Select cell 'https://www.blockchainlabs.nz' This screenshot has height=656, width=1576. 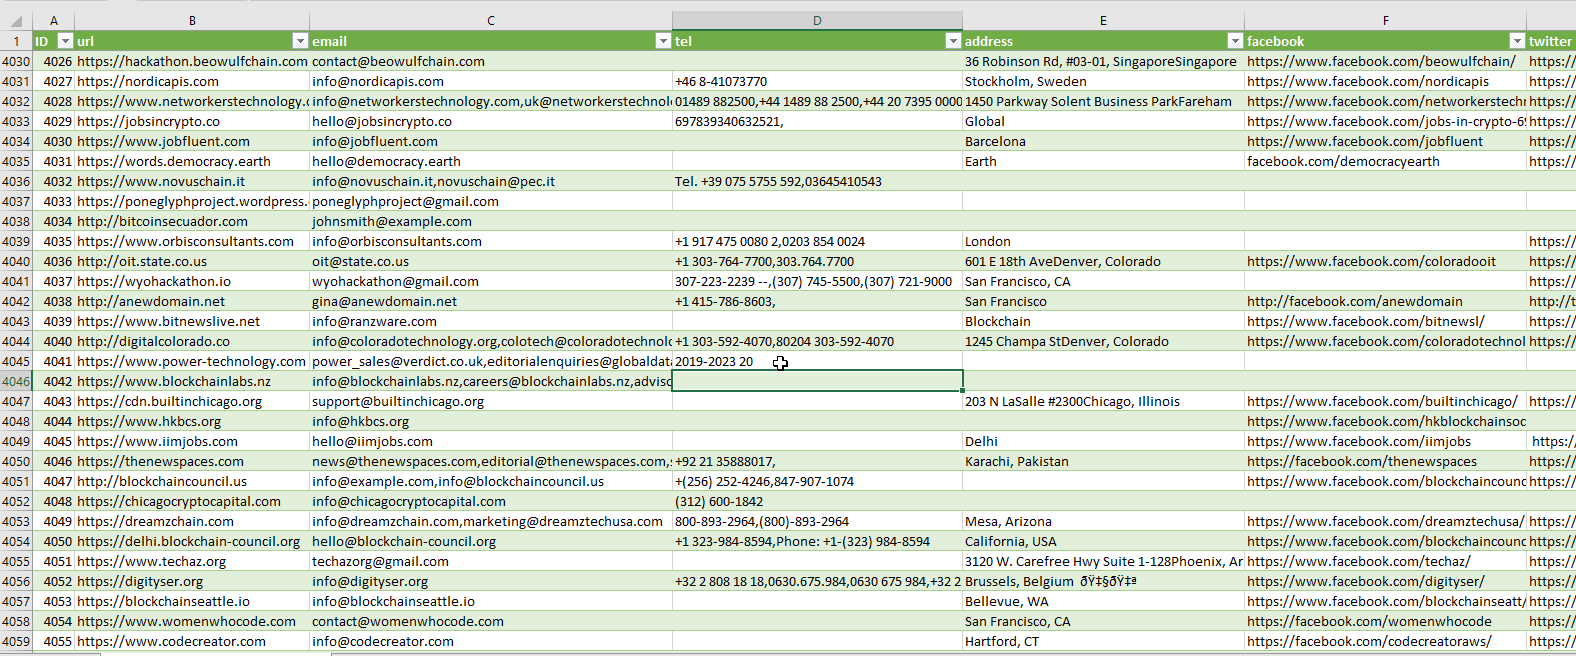[x=192, y=381]
